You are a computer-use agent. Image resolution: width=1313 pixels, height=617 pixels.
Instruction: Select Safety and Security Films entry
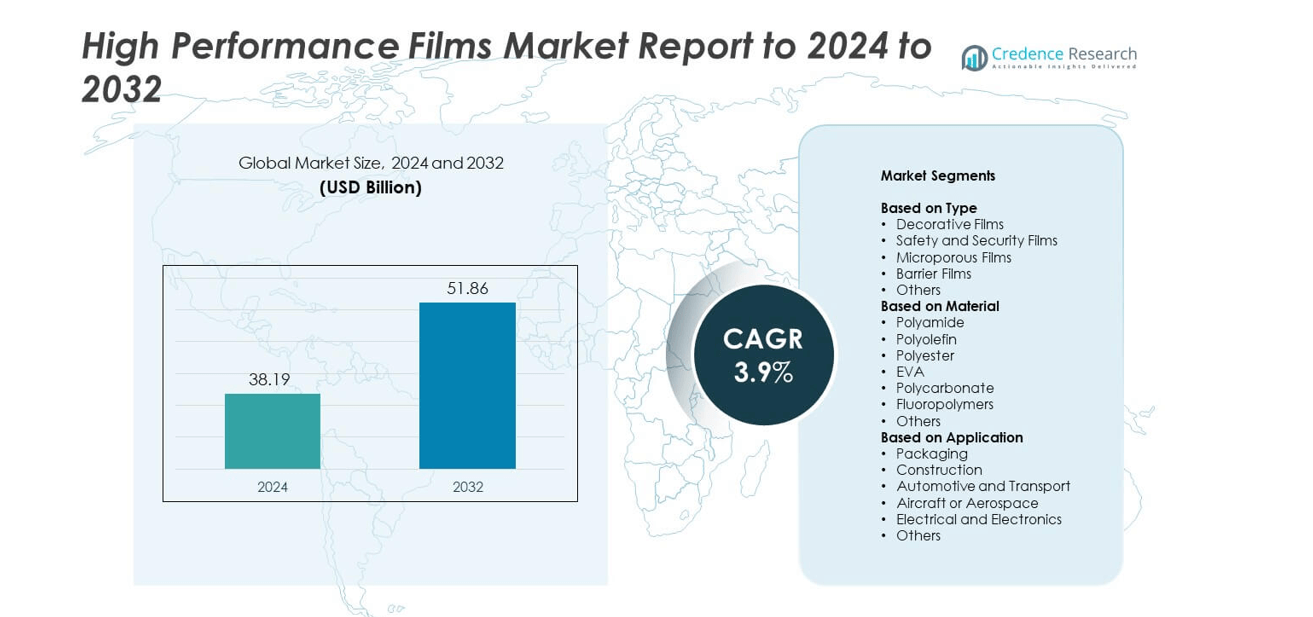976,241
